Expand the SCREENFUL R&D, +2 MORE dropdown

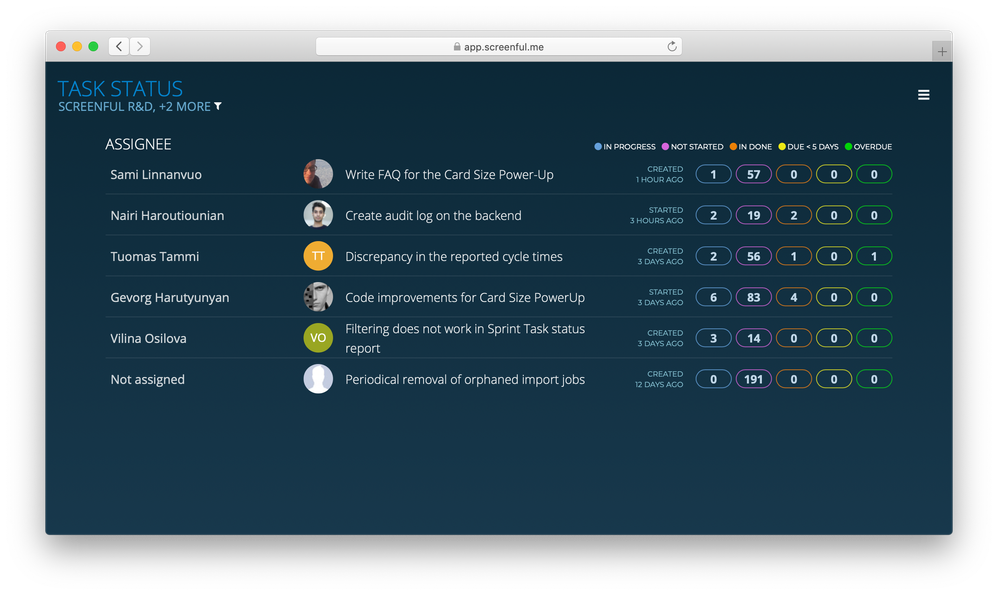tap(140, 106)
